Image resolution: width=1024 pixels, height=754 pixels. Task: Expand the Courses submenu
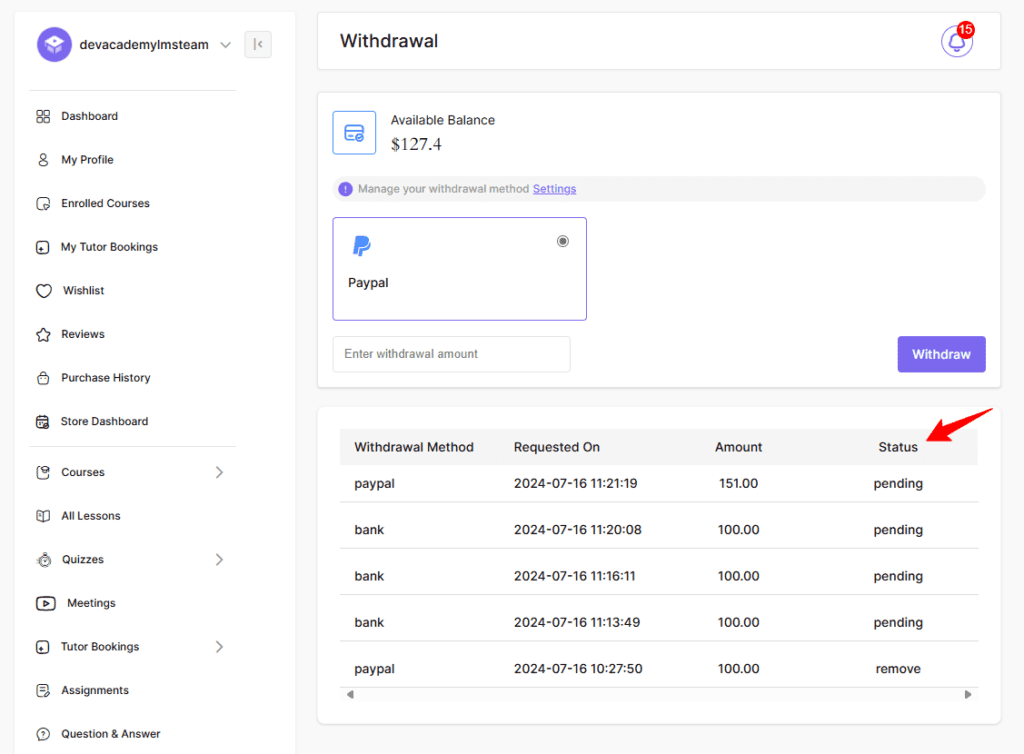pyautogui.click(x=219, y=472)
